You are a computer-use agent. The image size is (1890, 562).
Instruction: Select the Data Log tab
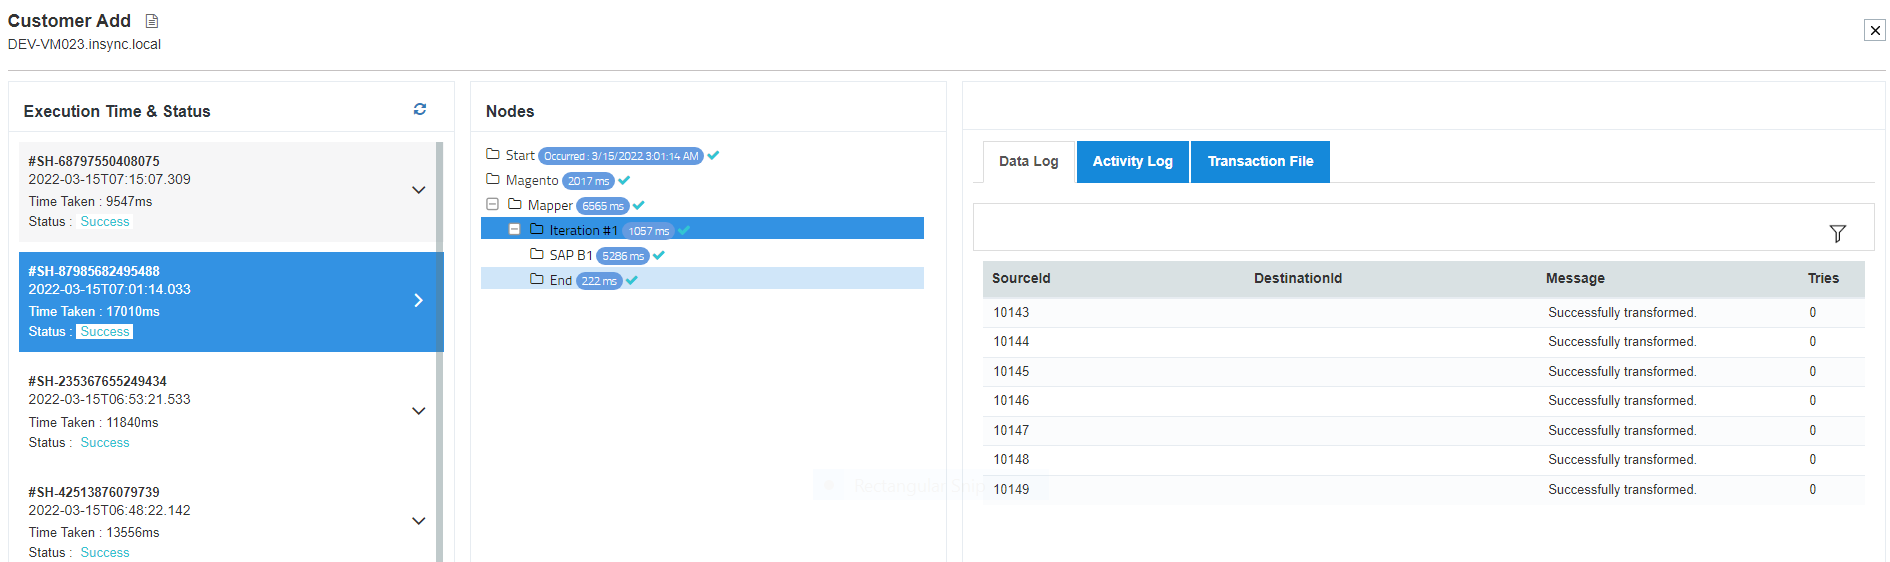coord(1028,161)
